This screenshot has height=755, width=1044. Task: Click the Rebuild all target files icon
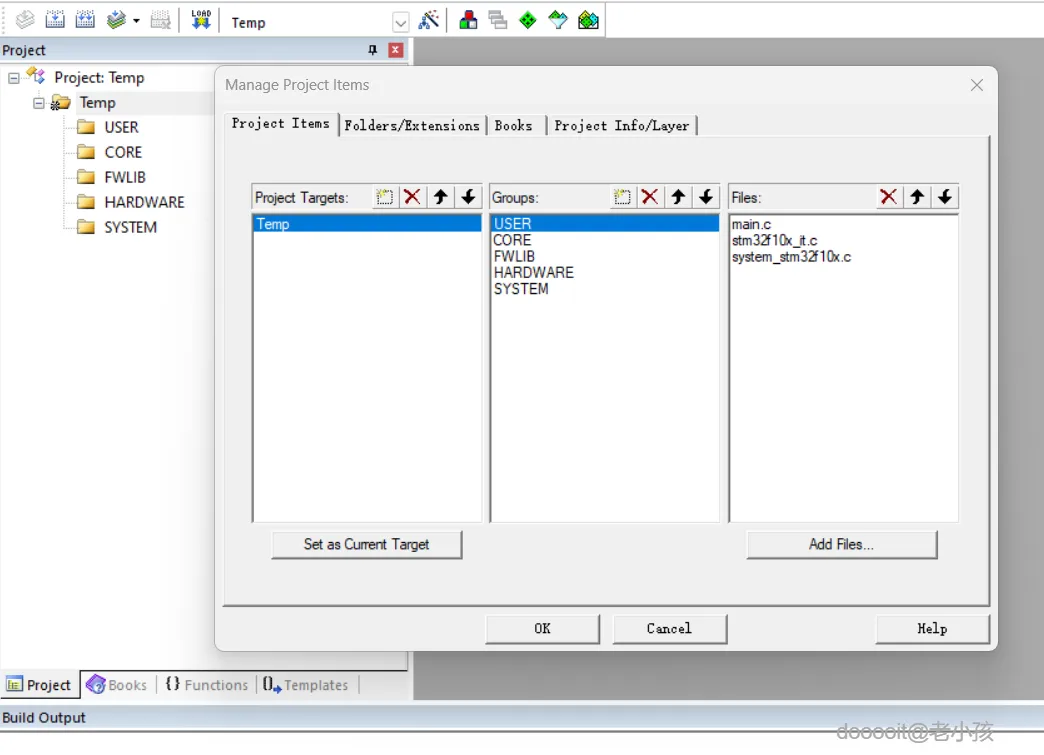85,20
